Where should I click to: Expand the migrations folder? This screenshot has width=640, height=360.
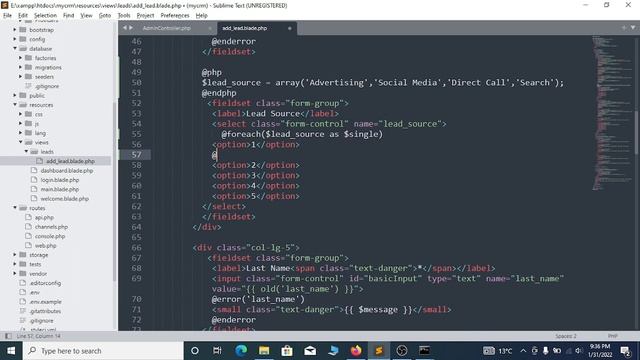[20, 67]
